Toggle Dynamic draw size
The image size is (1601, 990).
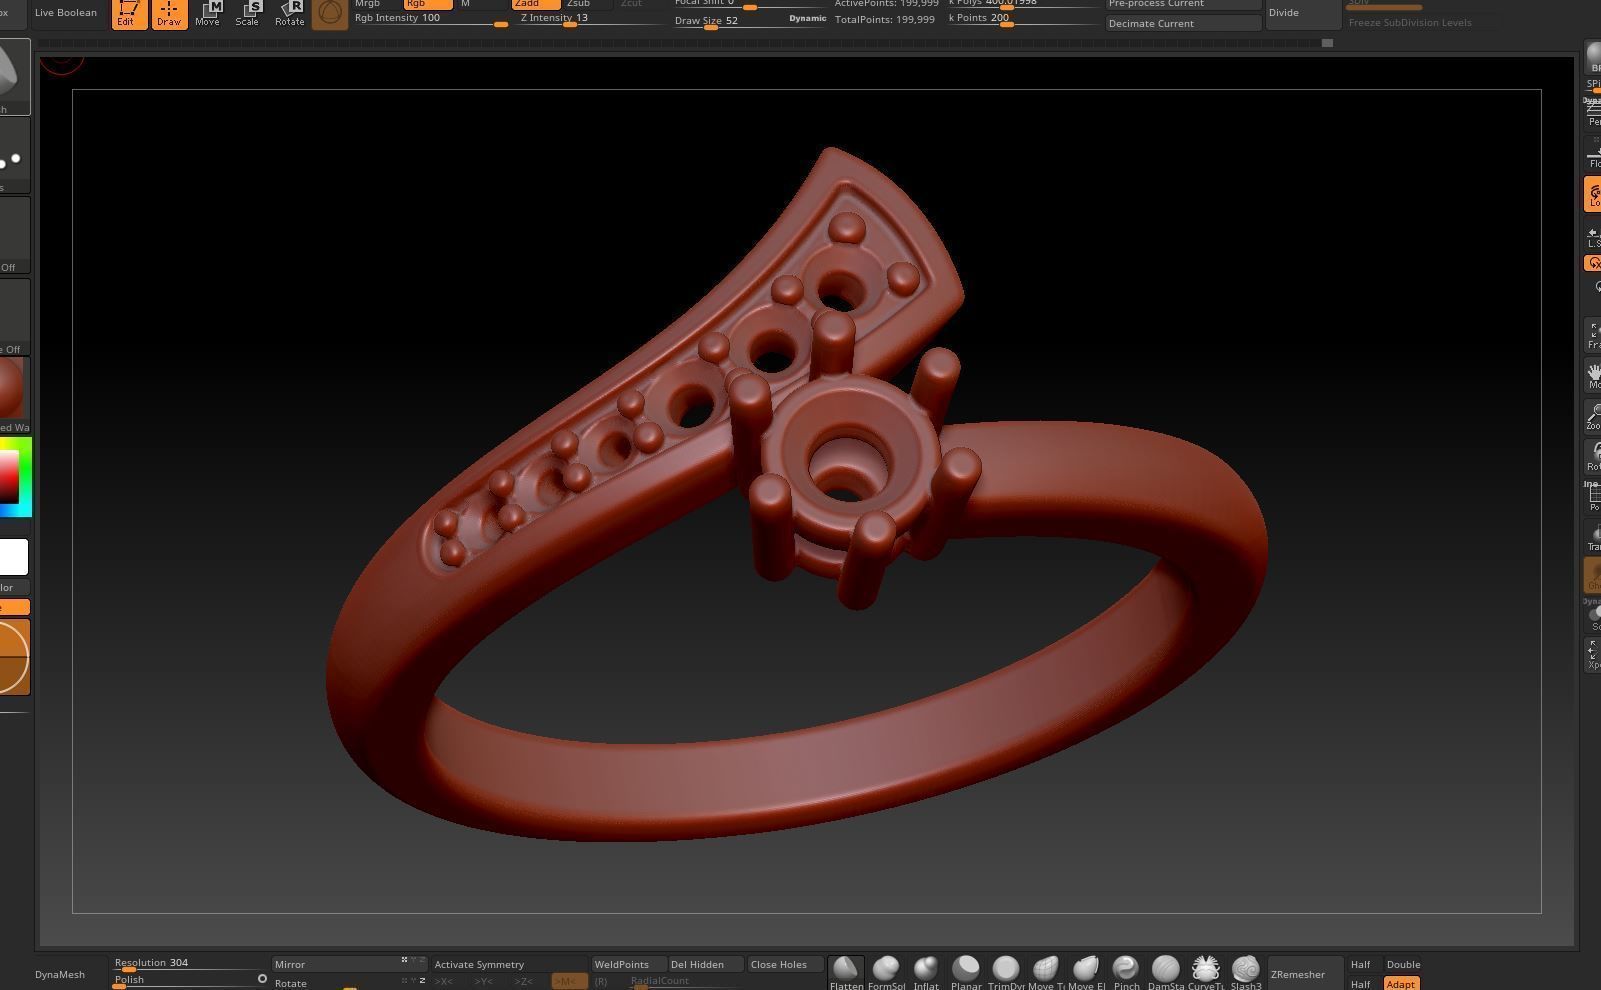pos(807,19)
